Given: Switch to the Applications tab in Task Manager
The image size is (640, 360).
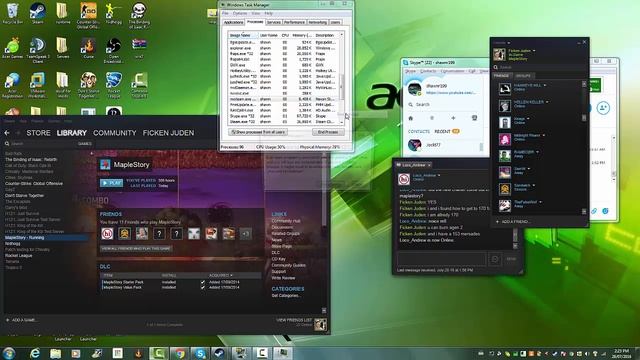Looking at the screenshot, I should point(233,22).
